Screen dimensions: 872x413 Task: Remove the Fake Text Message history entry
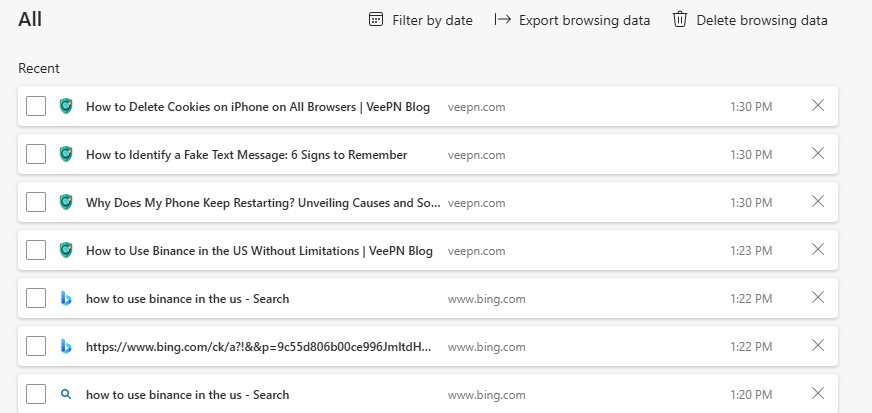[x=818, y=153]
